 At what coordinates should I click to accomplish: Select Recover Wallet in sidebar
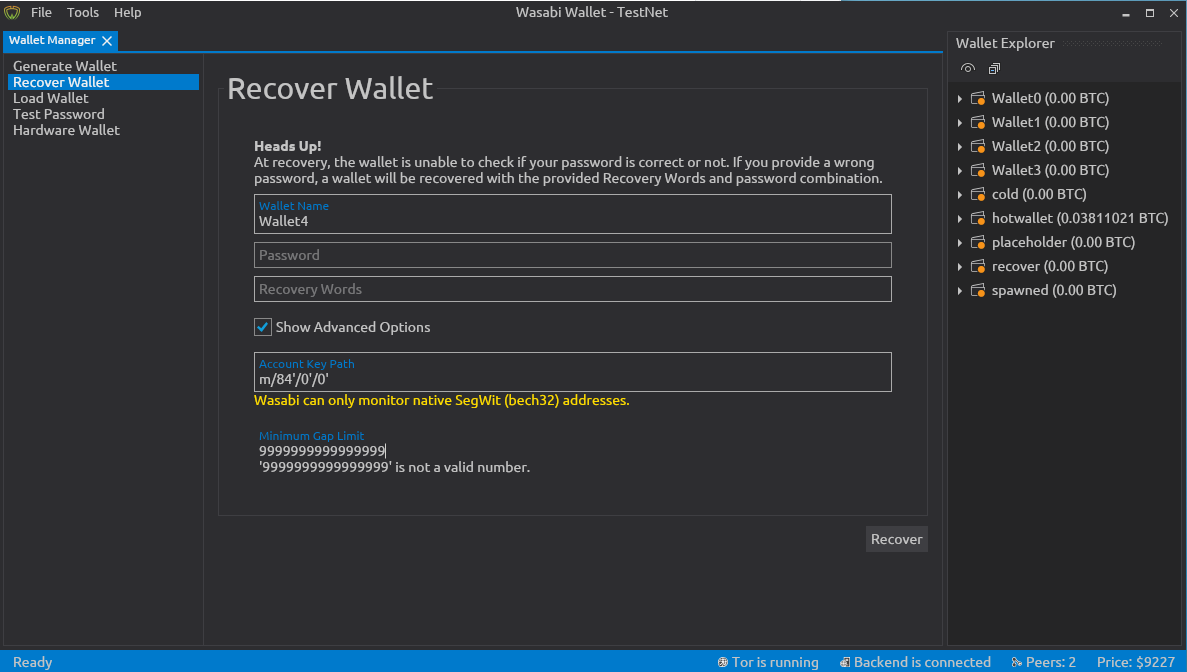pyautogui.click(x=103, y=82)
